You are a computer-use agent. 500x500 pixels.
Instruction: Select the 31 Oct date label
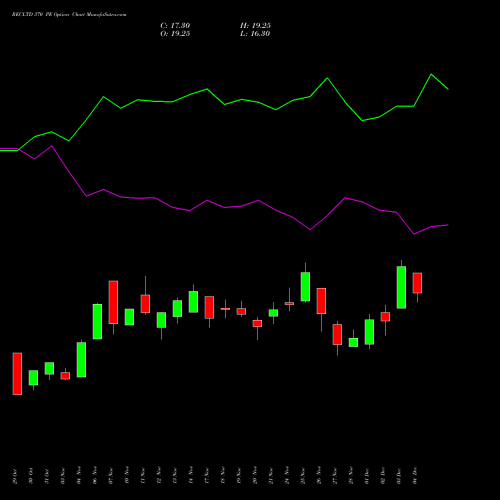point(47,476)
